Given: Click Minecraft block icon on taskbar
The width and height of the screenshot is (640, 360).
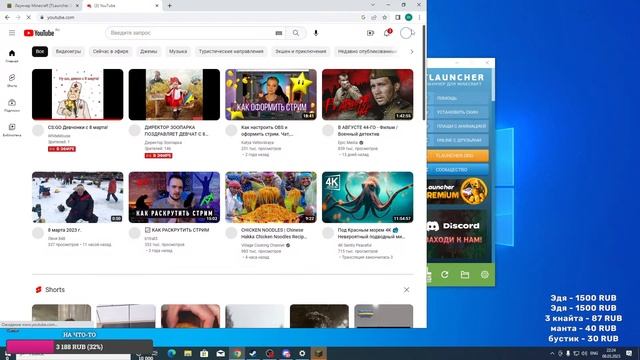Looking at the screenshot, I should 318,353.
